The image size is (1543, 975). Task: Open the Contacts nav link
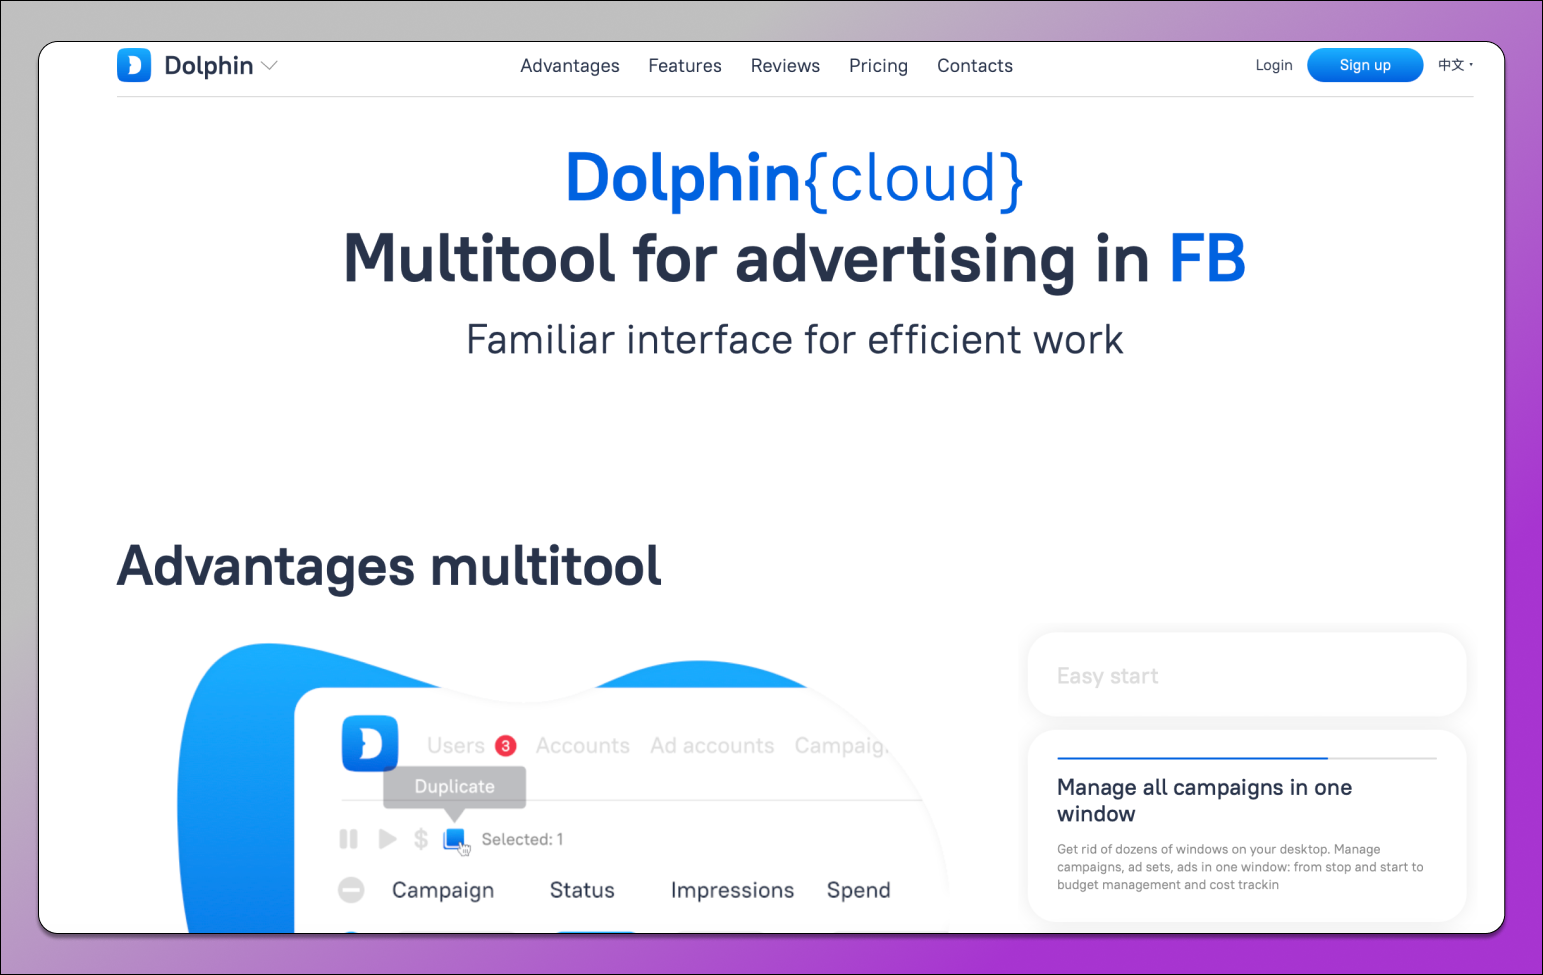[x=975, y=66]
